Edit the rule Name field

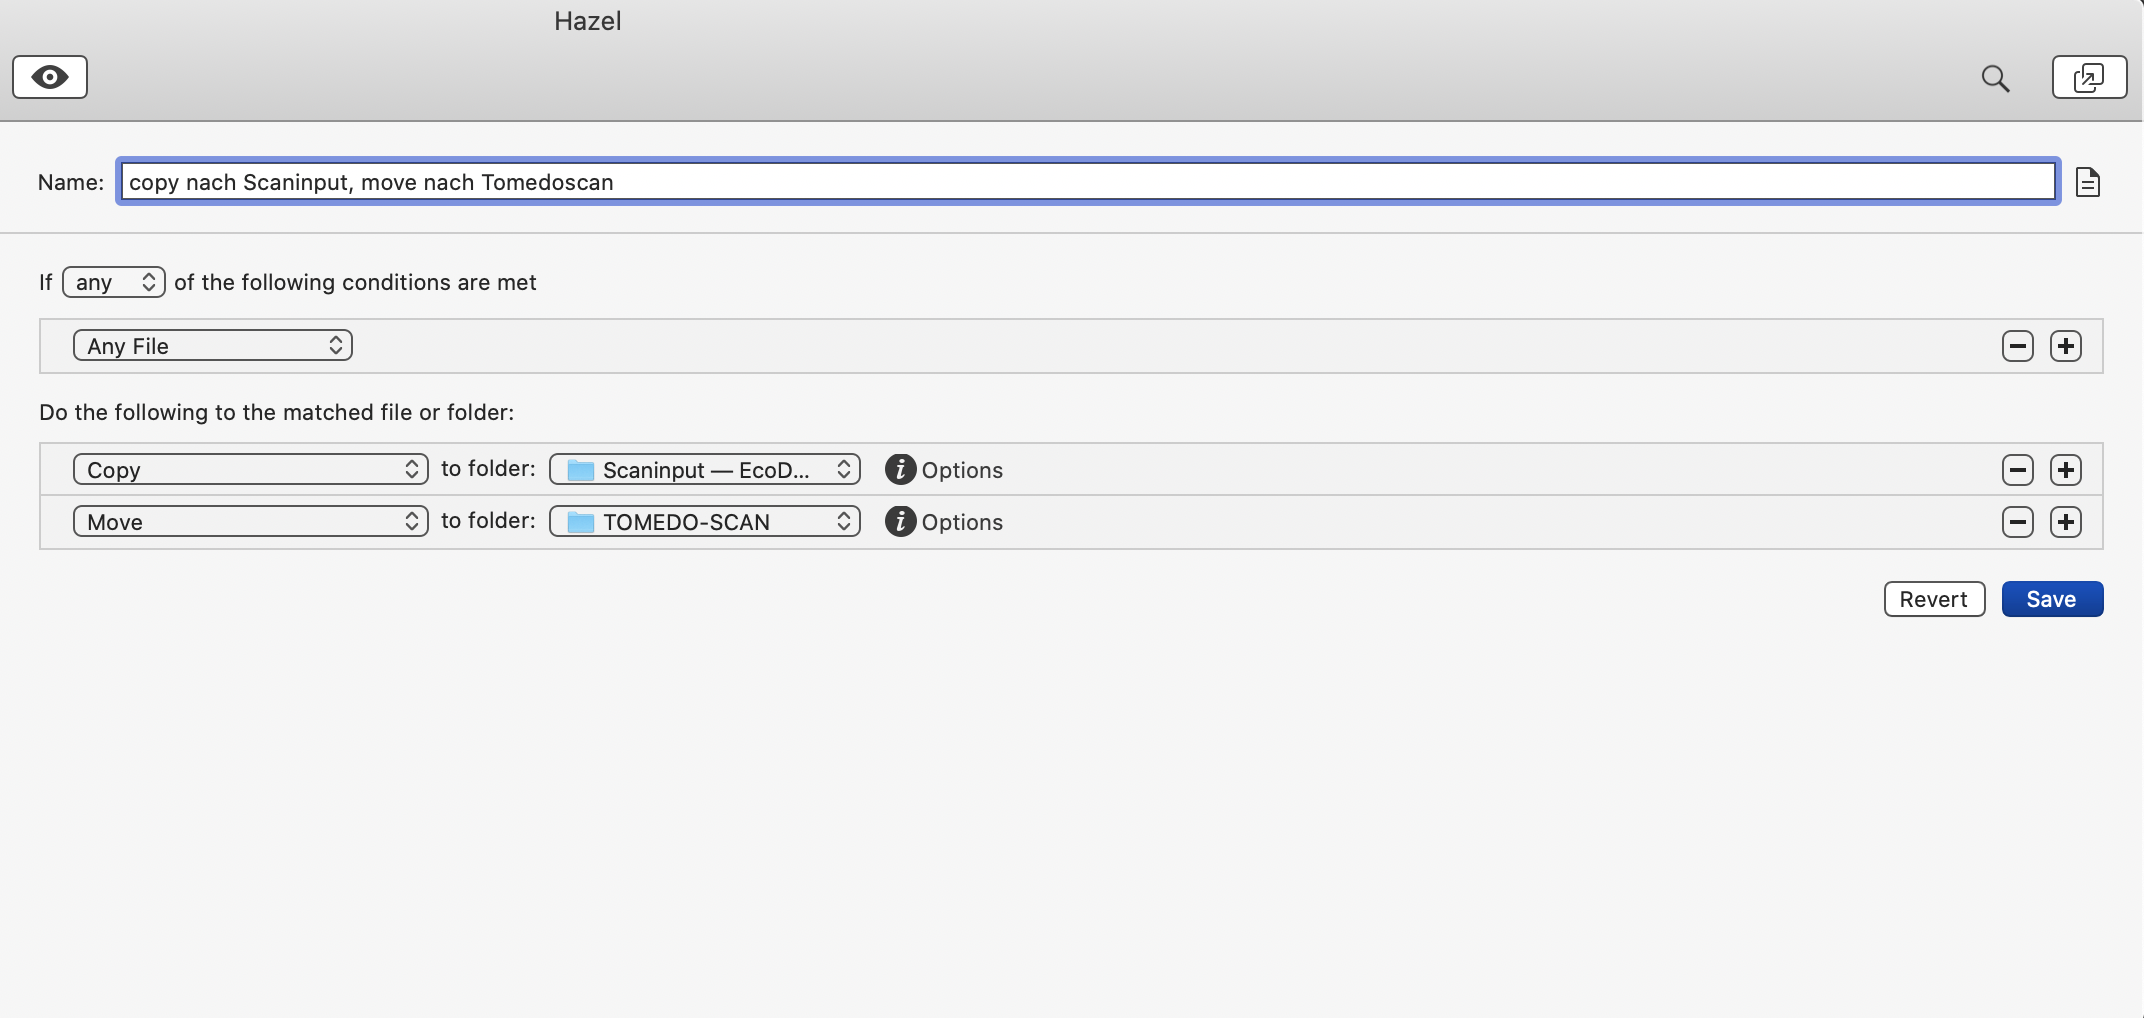(1088, 182)
